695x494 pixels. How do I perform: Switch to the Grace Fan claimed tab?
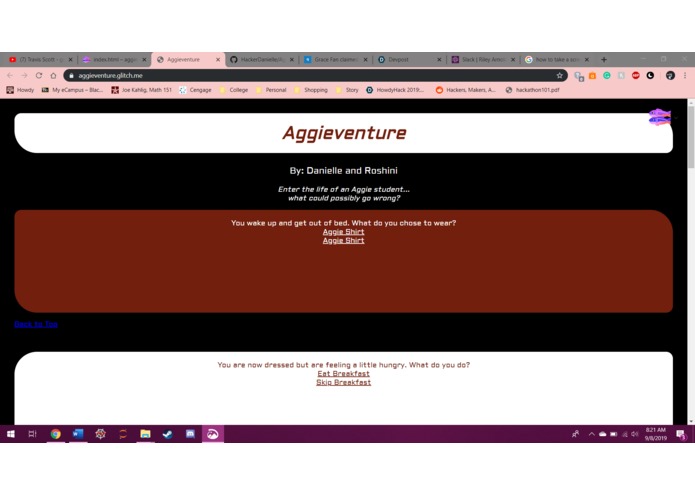tap(336, 59)
